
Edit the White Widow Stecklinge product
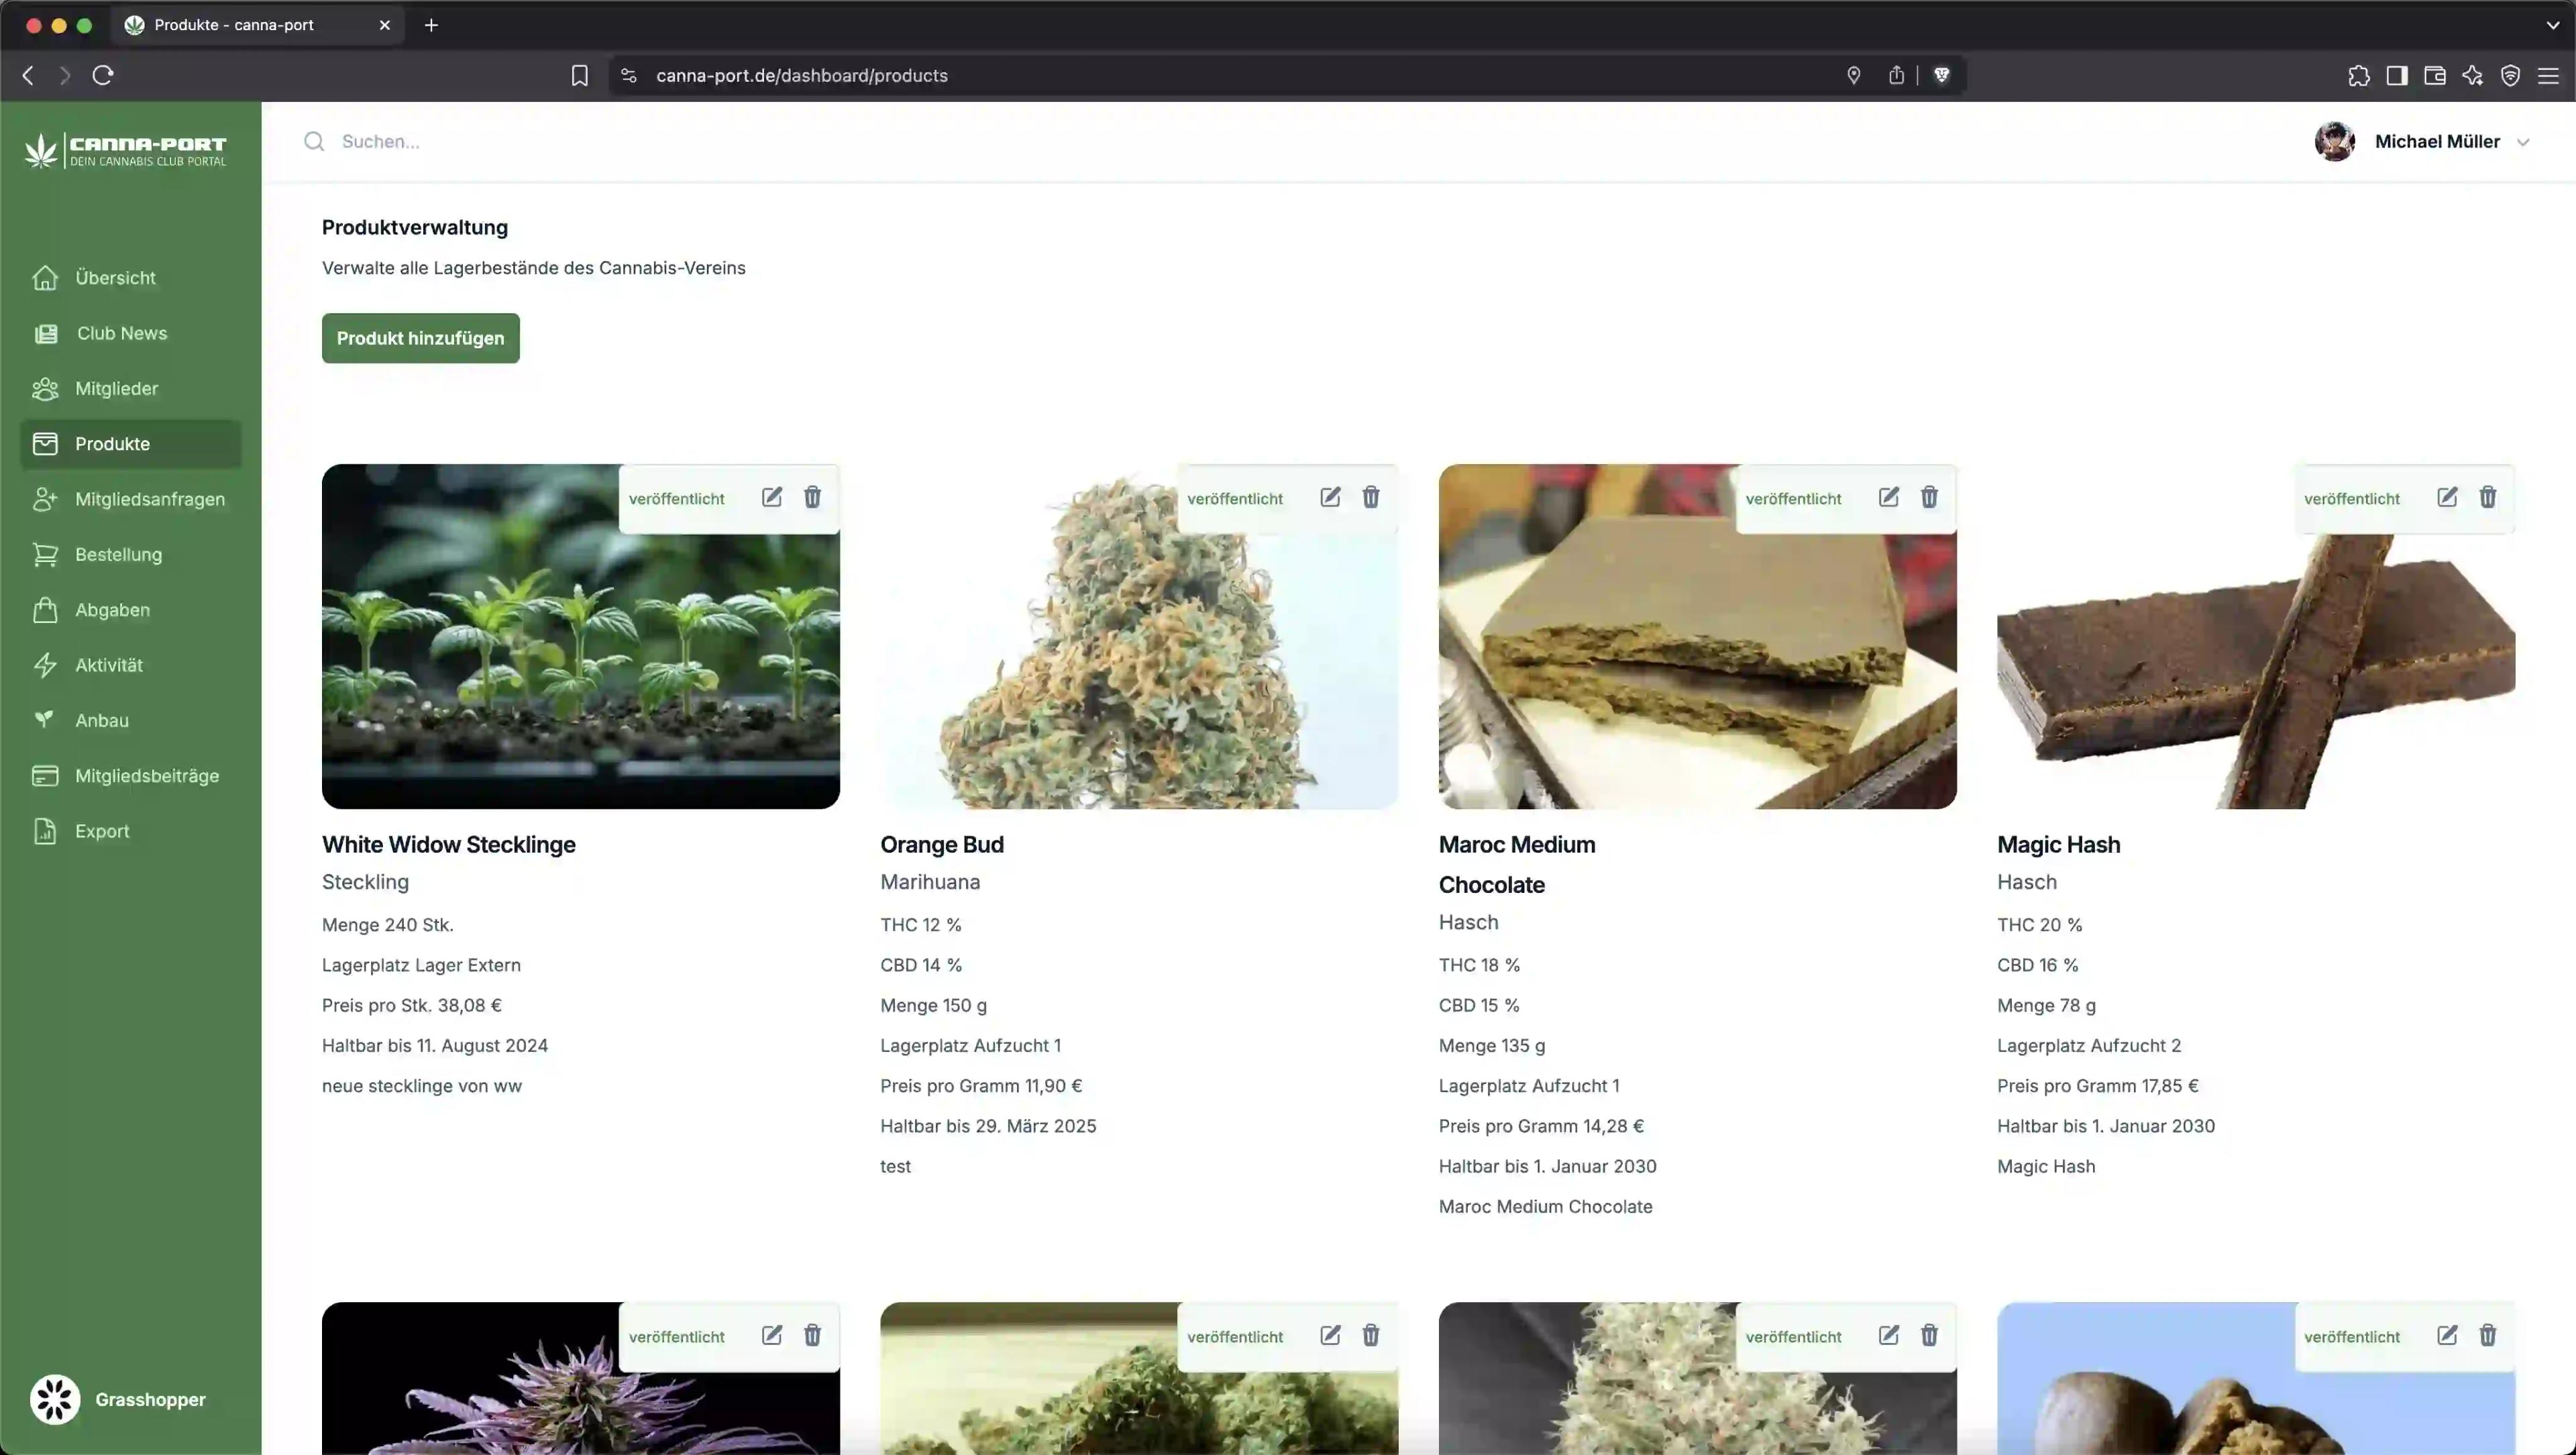point(772,497)
